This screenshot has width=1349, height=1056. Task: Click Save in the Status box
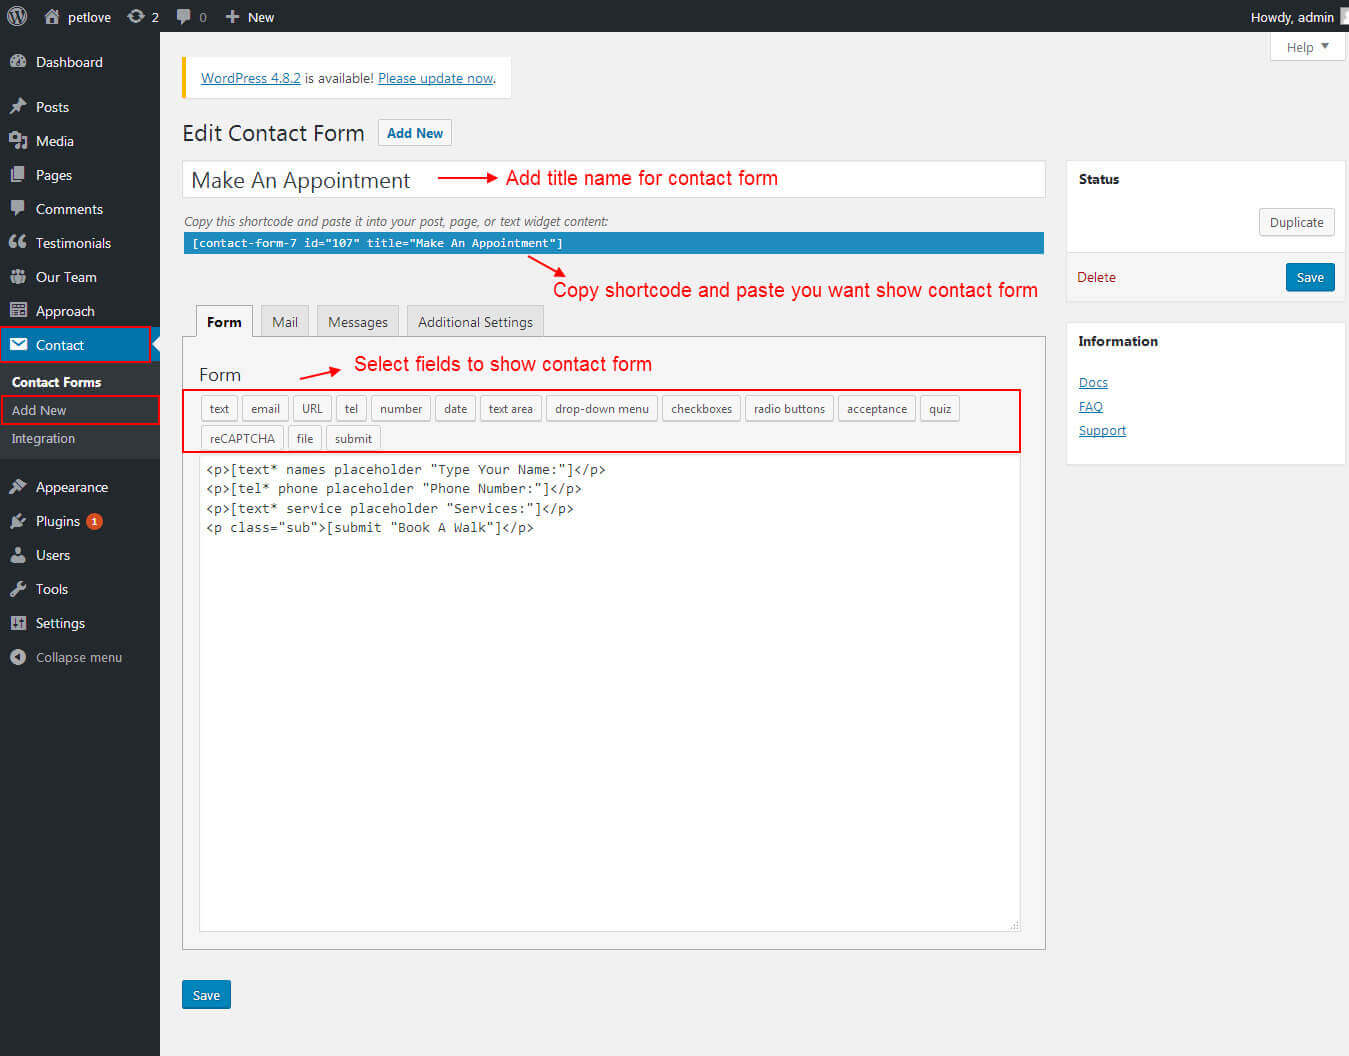point(1310,277)
